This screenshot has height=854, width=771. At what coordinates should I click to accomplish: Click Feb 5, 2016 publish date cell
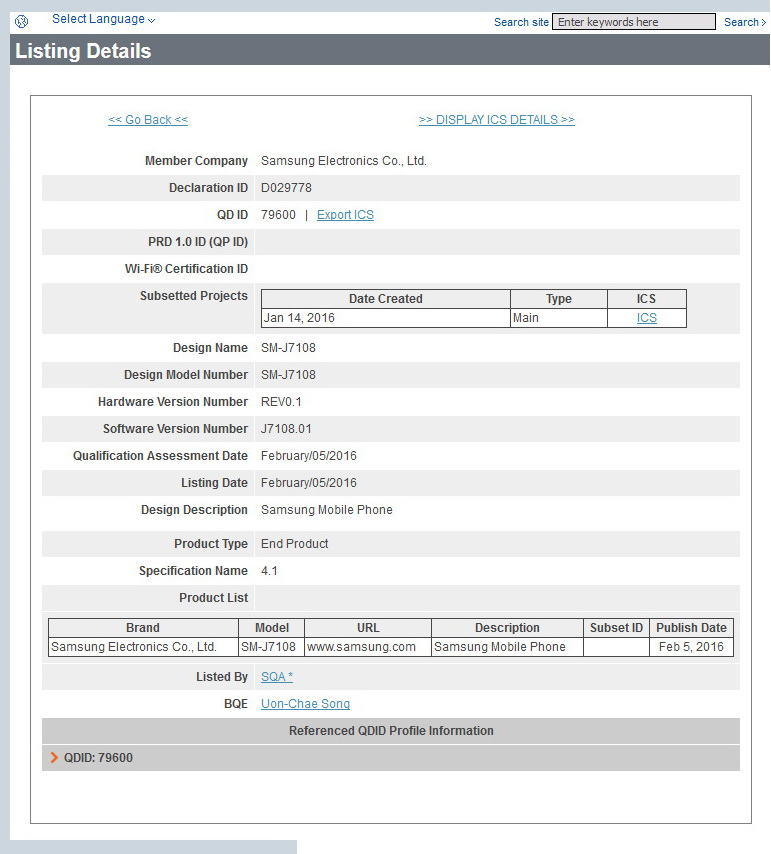point(691,647)
